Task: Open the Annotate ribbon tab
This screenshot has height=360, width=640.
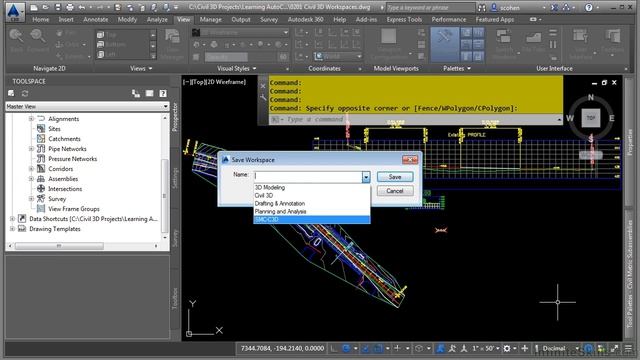Action: pyautogui.click(x=96, y=20)
